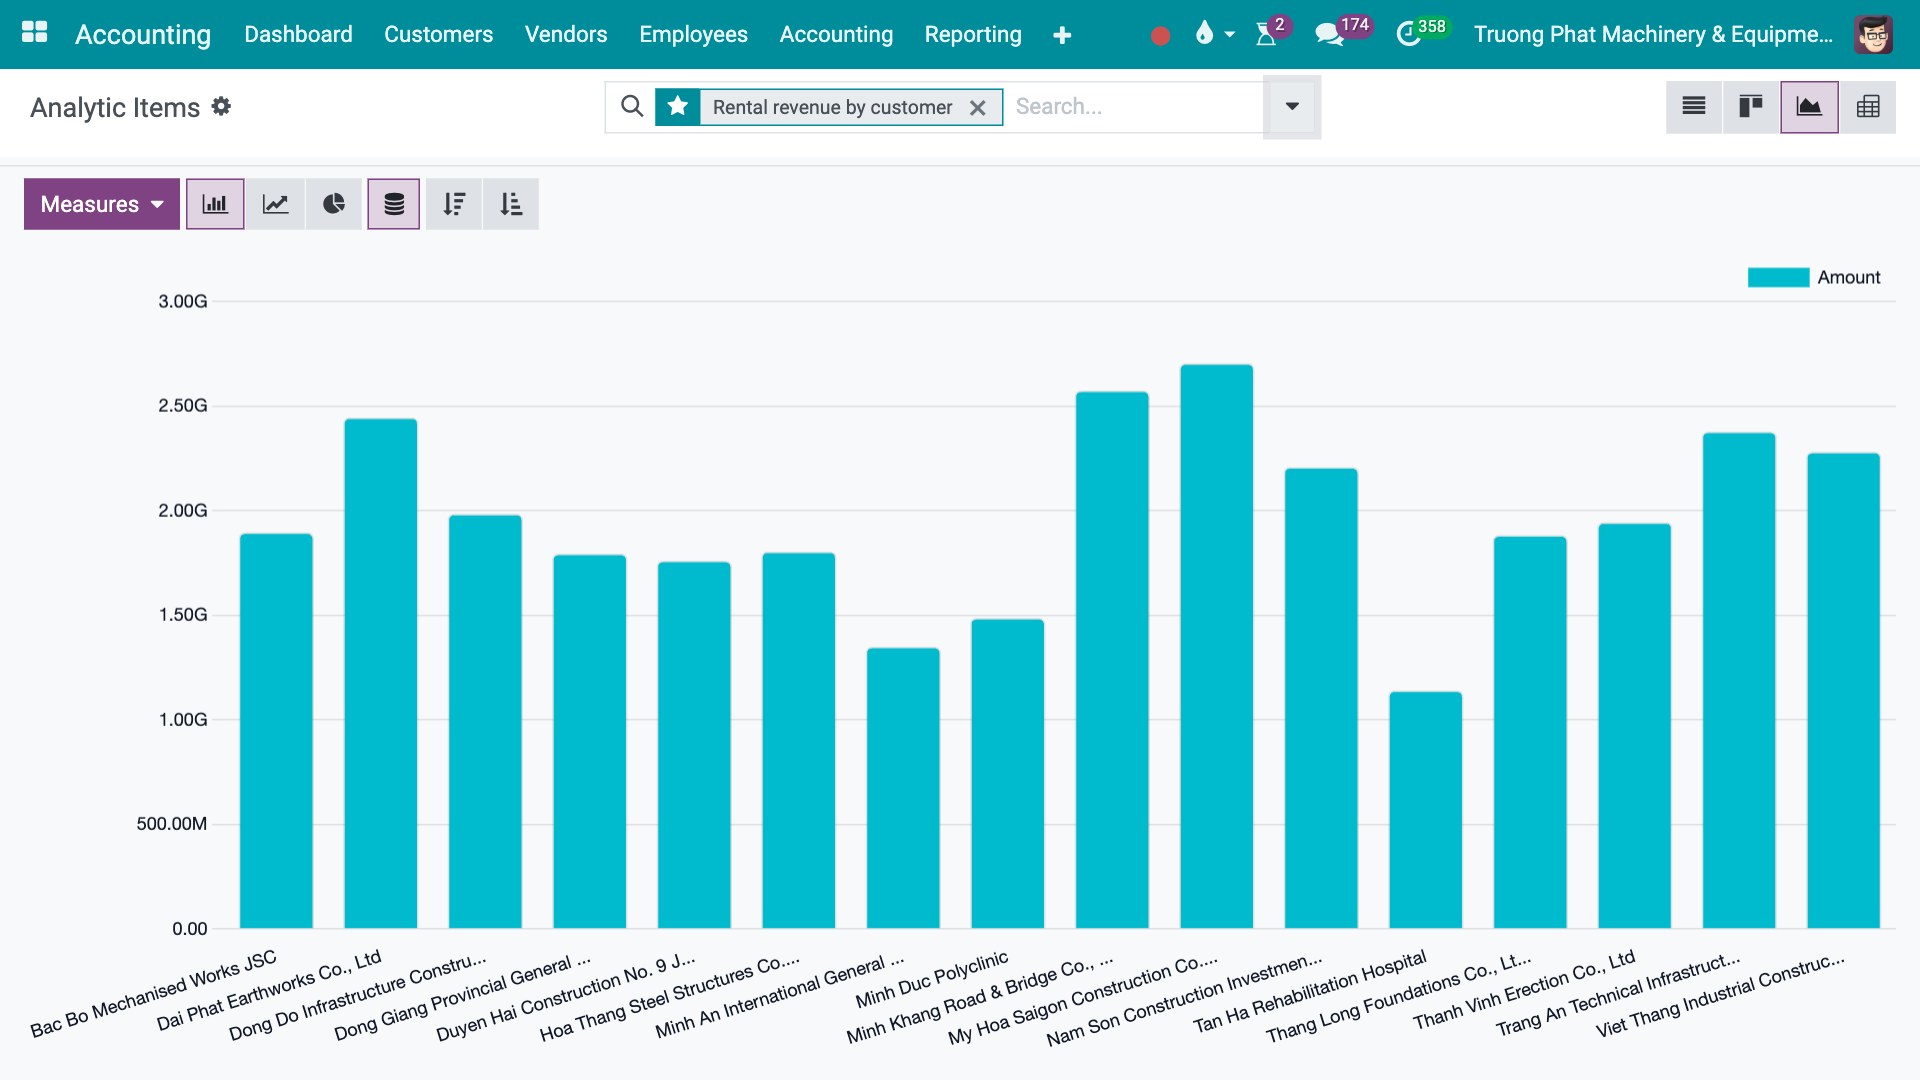The height and width of the screenshot is (1080, 1920).
Task: Open the user avatar menu
Action: [1873, 34]
